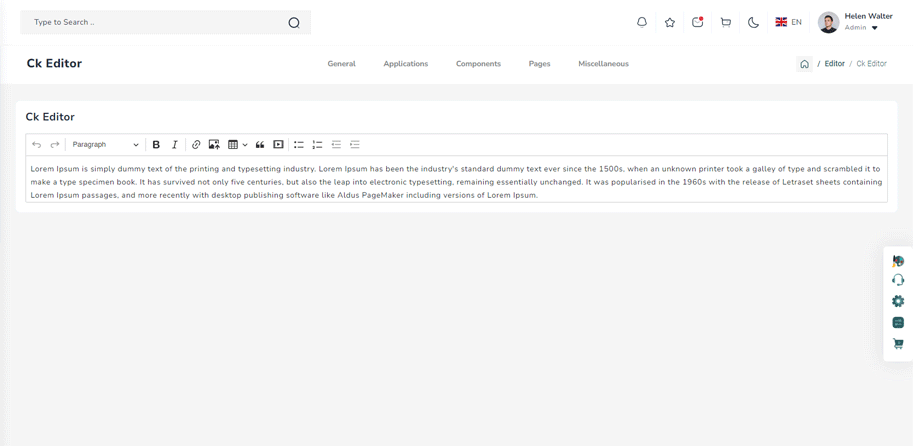This screenshot has width=913, height=446.
Task: Click the Ck Editor breadcrumb text
Action: coord(872,64)
